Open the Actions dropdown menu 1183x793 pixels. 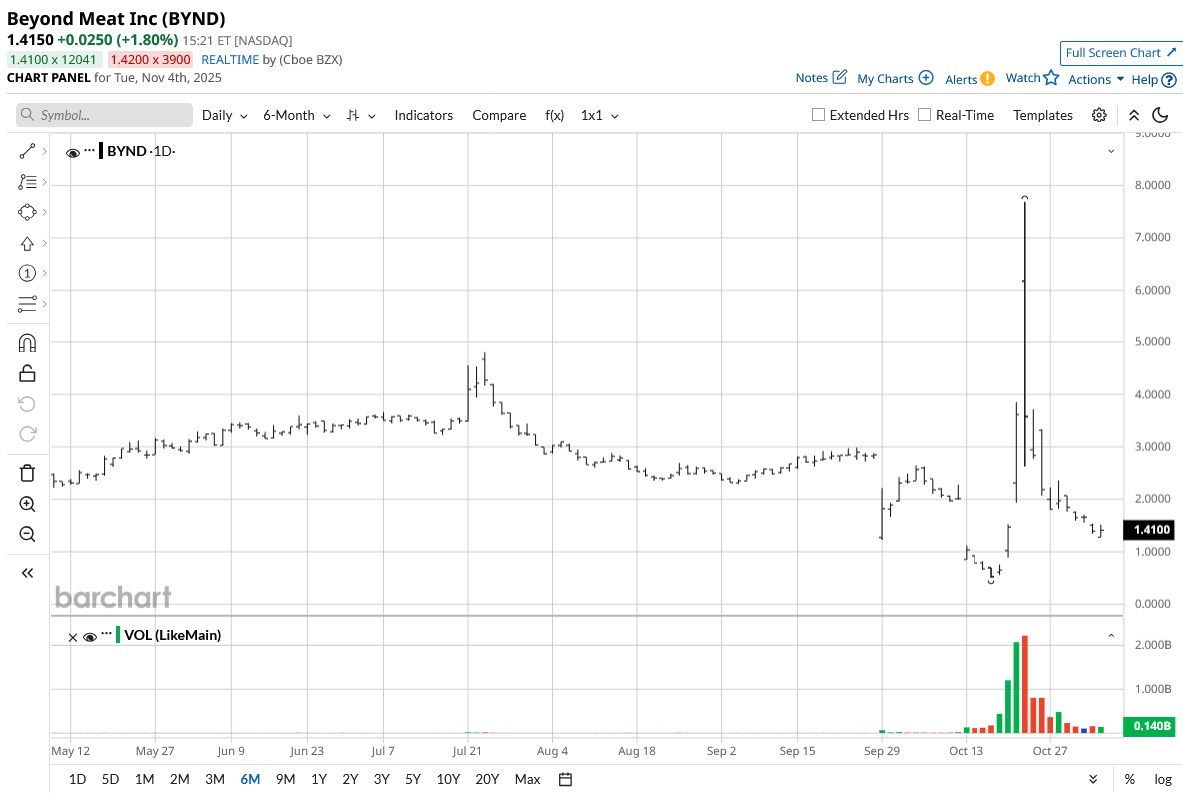1095,79
